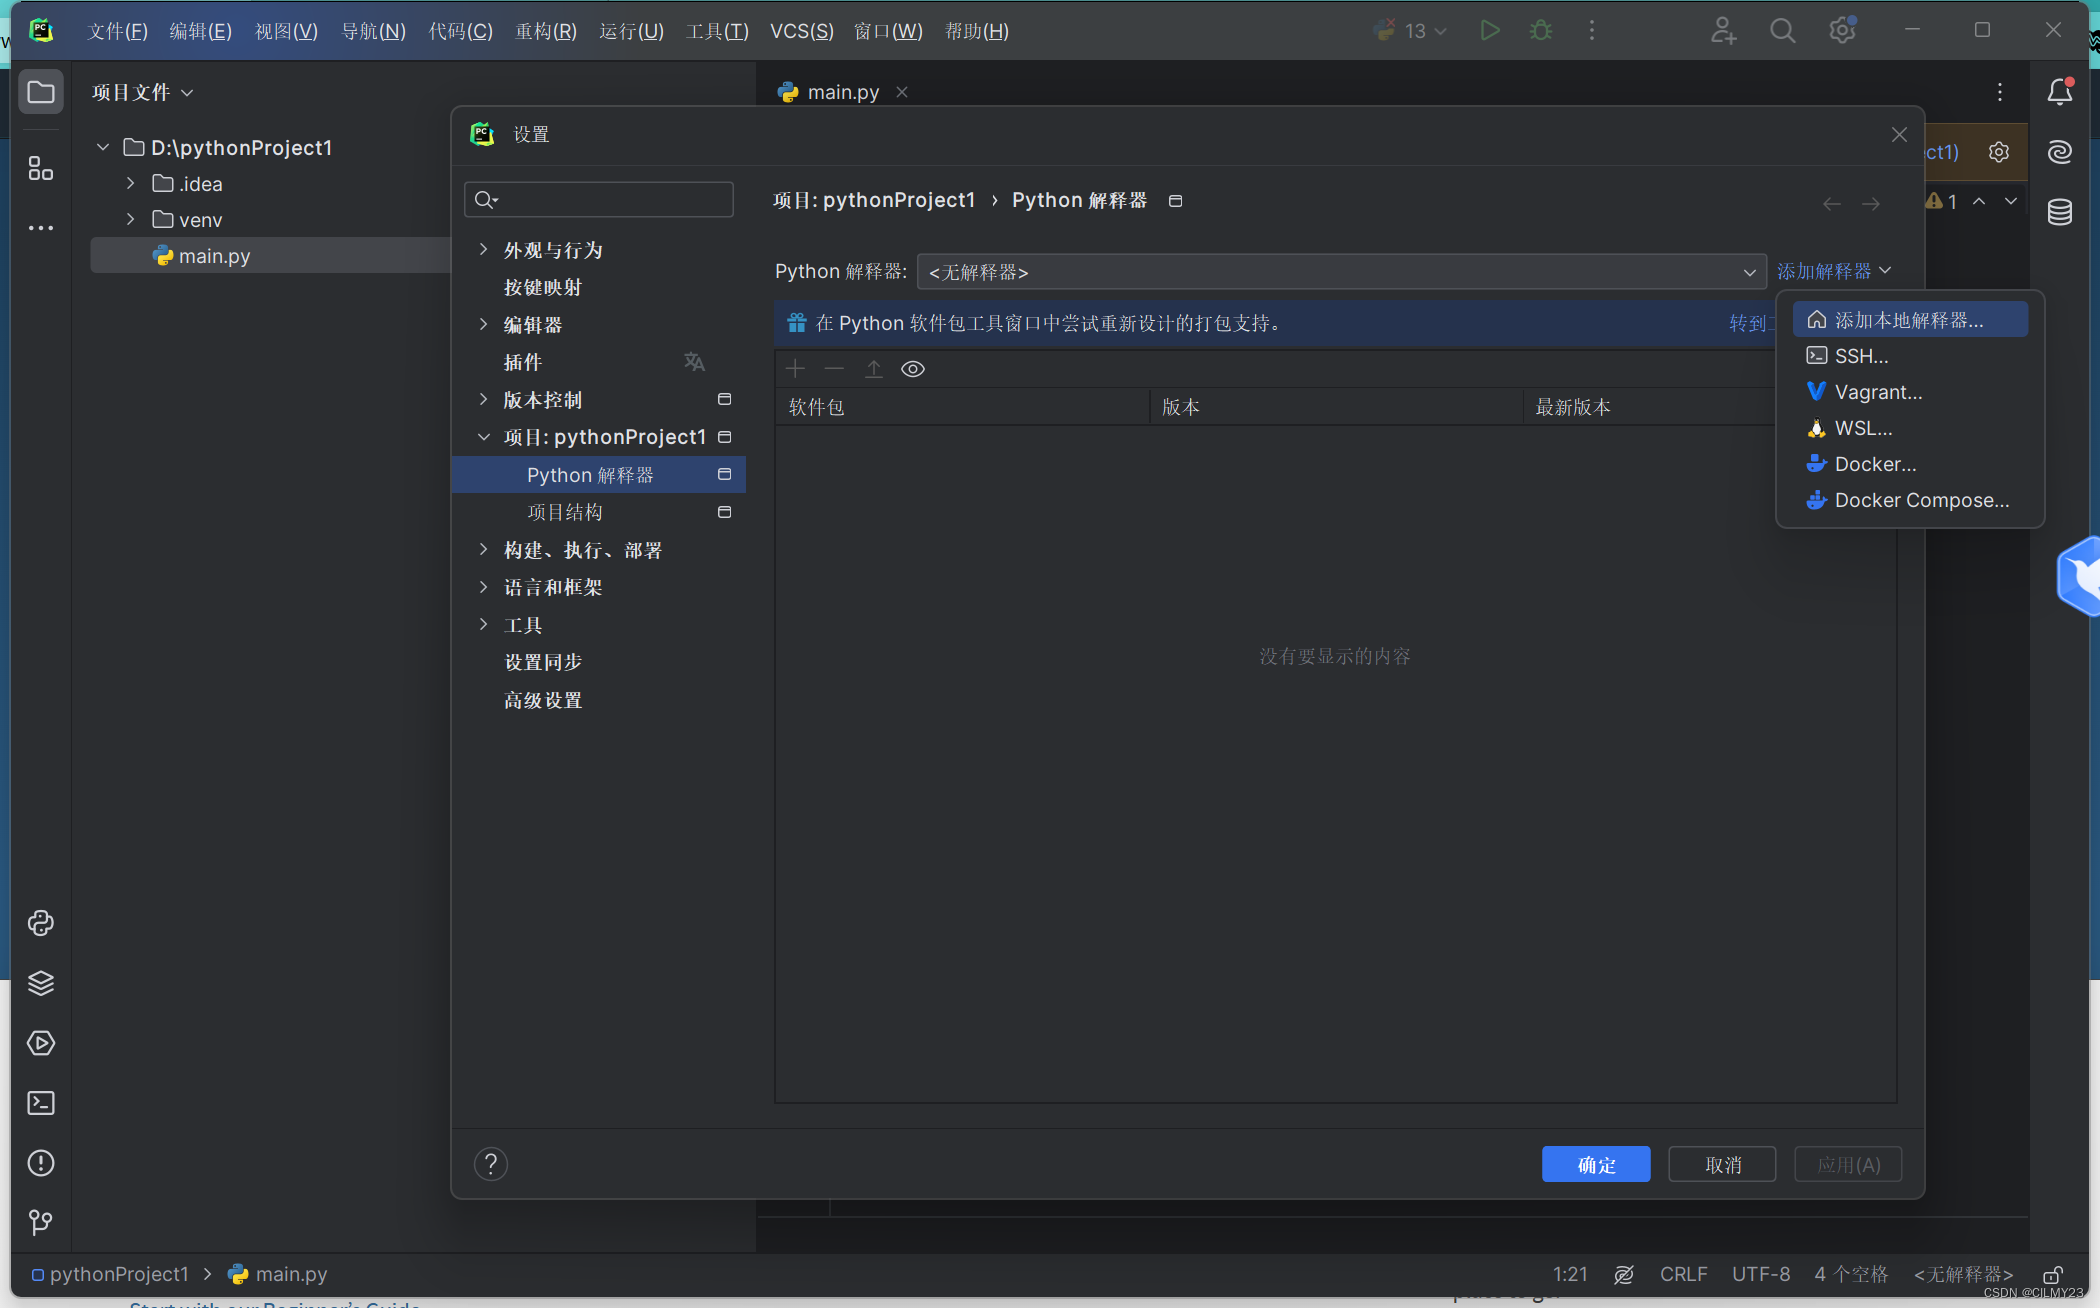
Task: Click UTF-8 encoding in status bar
Action: (x=1761, y=1275)
